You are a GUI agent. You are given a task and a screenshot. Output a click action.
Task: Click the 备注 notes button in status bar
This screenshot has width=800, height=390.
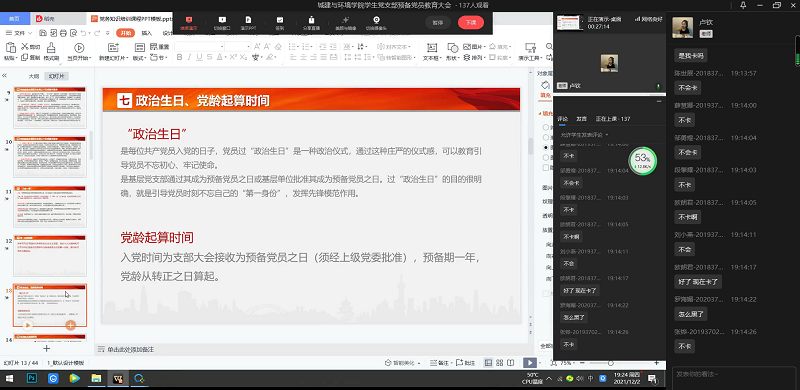click(440, 363)
